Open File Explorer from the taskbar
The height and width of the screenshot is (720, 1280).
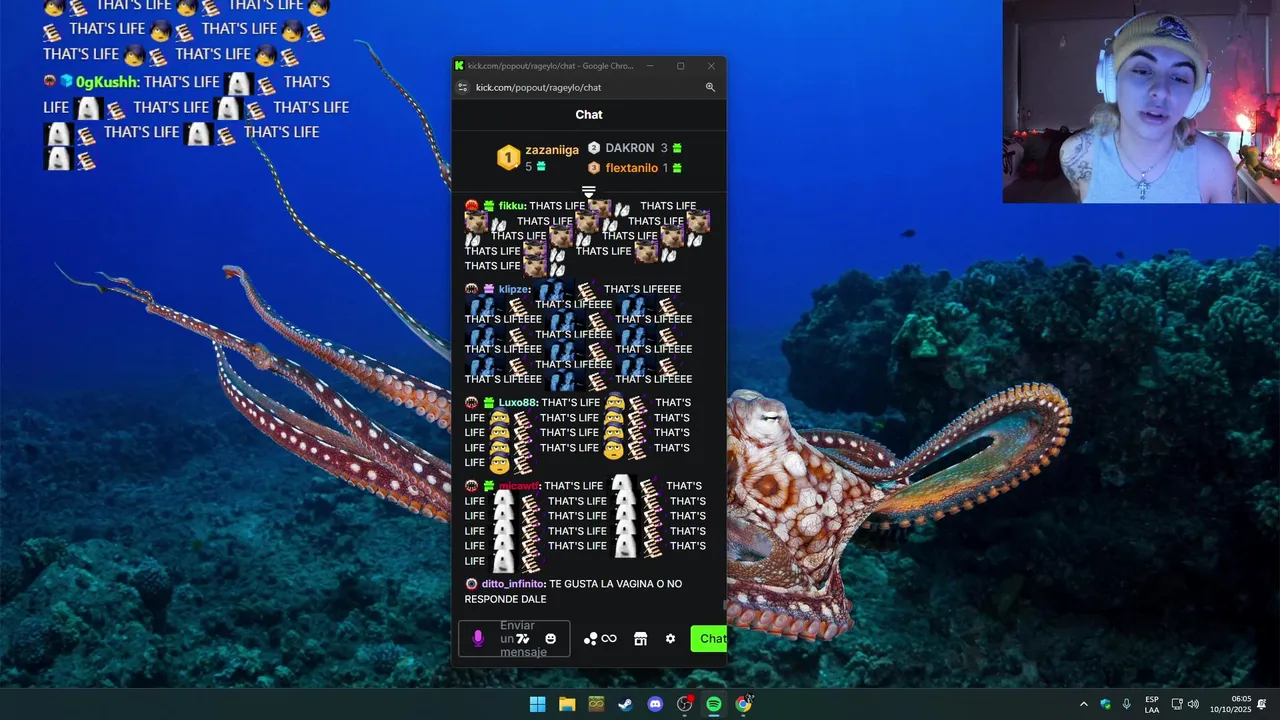pyautogui.click(x=567, y=704)
